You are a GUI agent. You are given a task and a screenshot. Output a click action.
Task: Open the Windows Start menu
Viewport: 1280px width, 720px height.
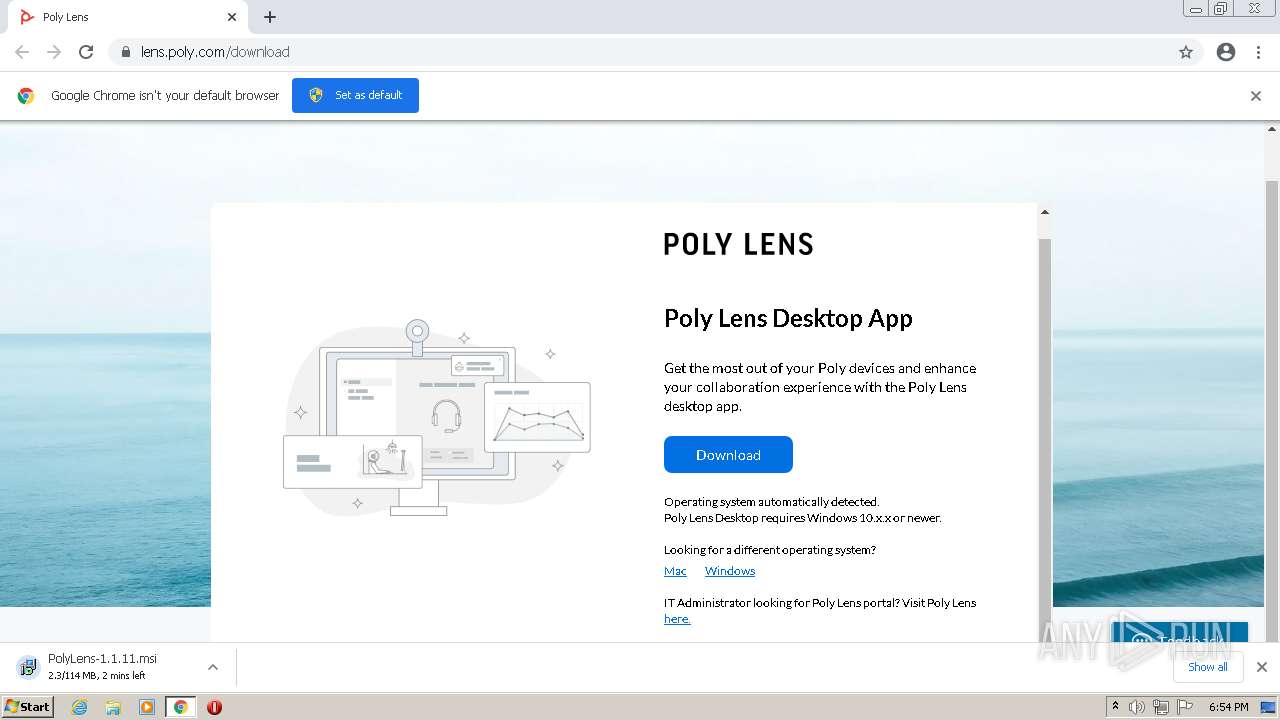click(28, 706)
